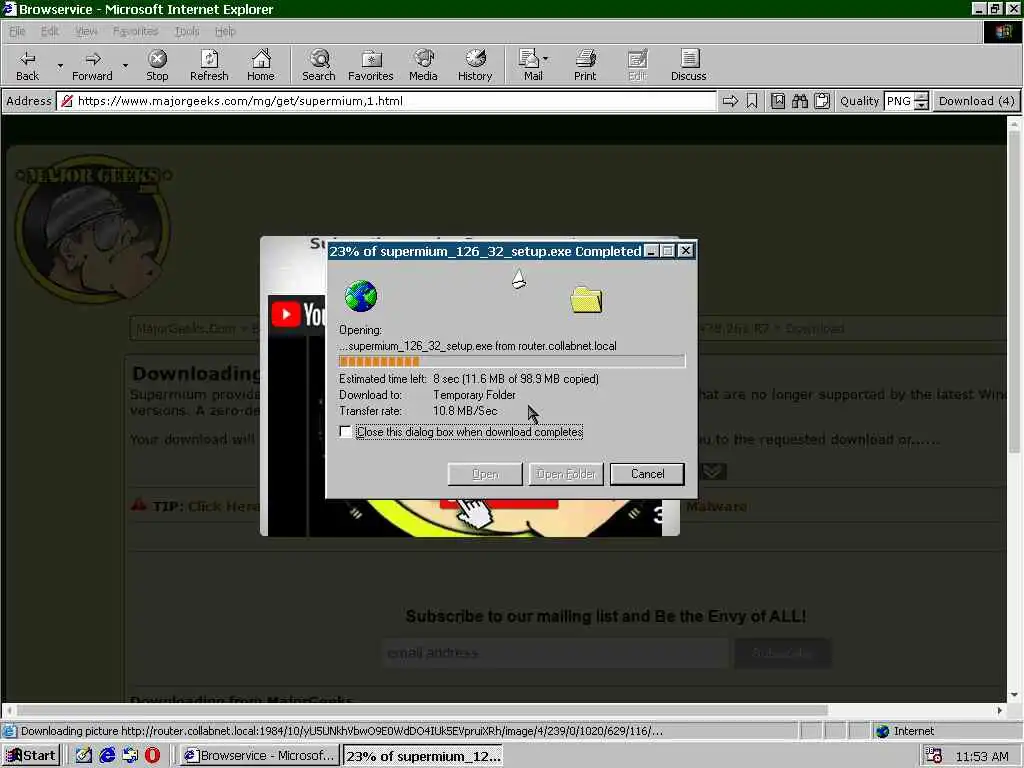This screenshot has width=1024, height=768.
Task: Click the yellow folder icon in download dialog
Action: tap(586, 300)
